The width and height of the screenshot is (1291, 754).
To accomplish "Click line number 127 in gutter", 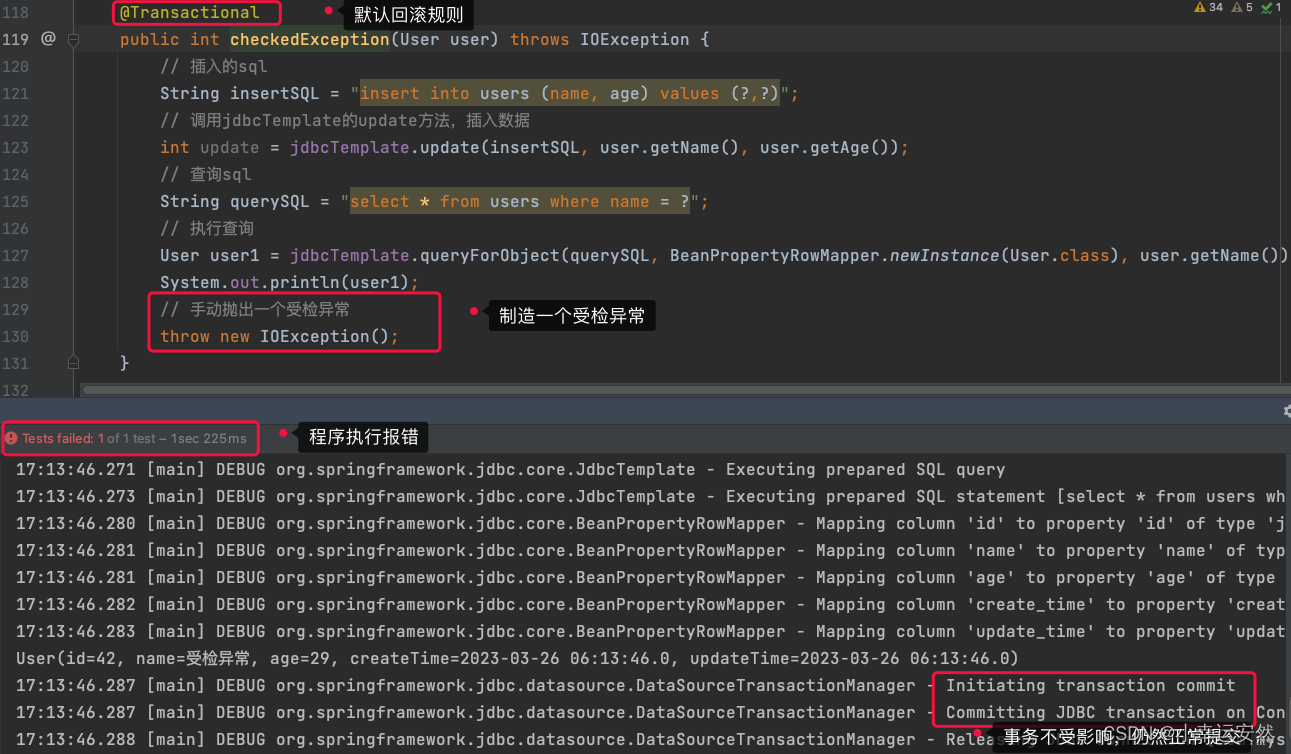I will (16, 256).
